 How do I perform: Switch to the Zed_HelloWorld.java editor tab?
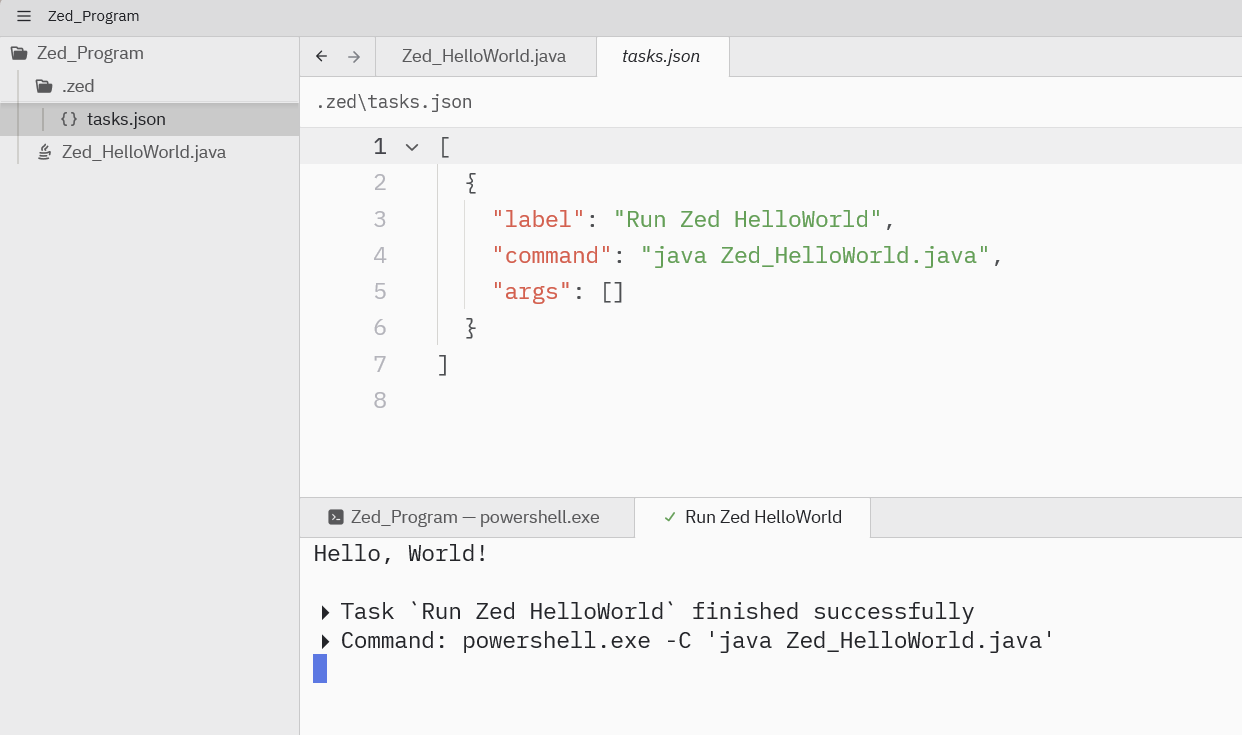484,56
